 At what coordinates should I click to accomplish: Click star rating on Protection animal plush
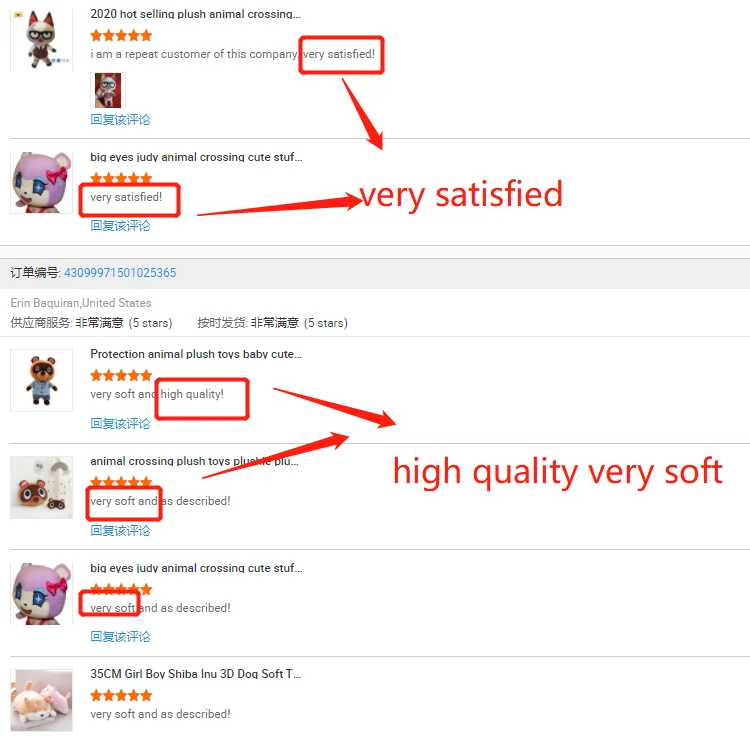(121, 375)
